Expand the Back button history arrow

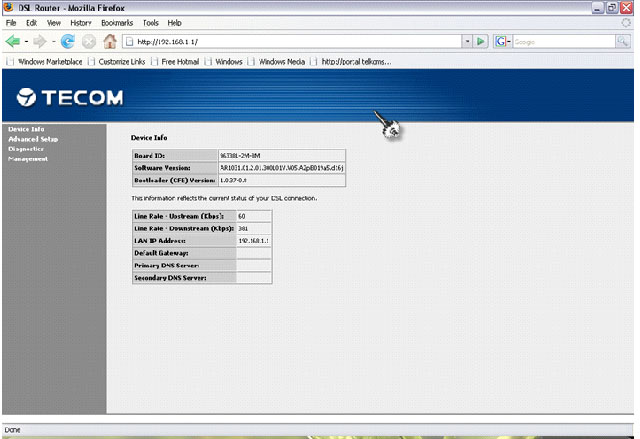click(x=26, y=41)
